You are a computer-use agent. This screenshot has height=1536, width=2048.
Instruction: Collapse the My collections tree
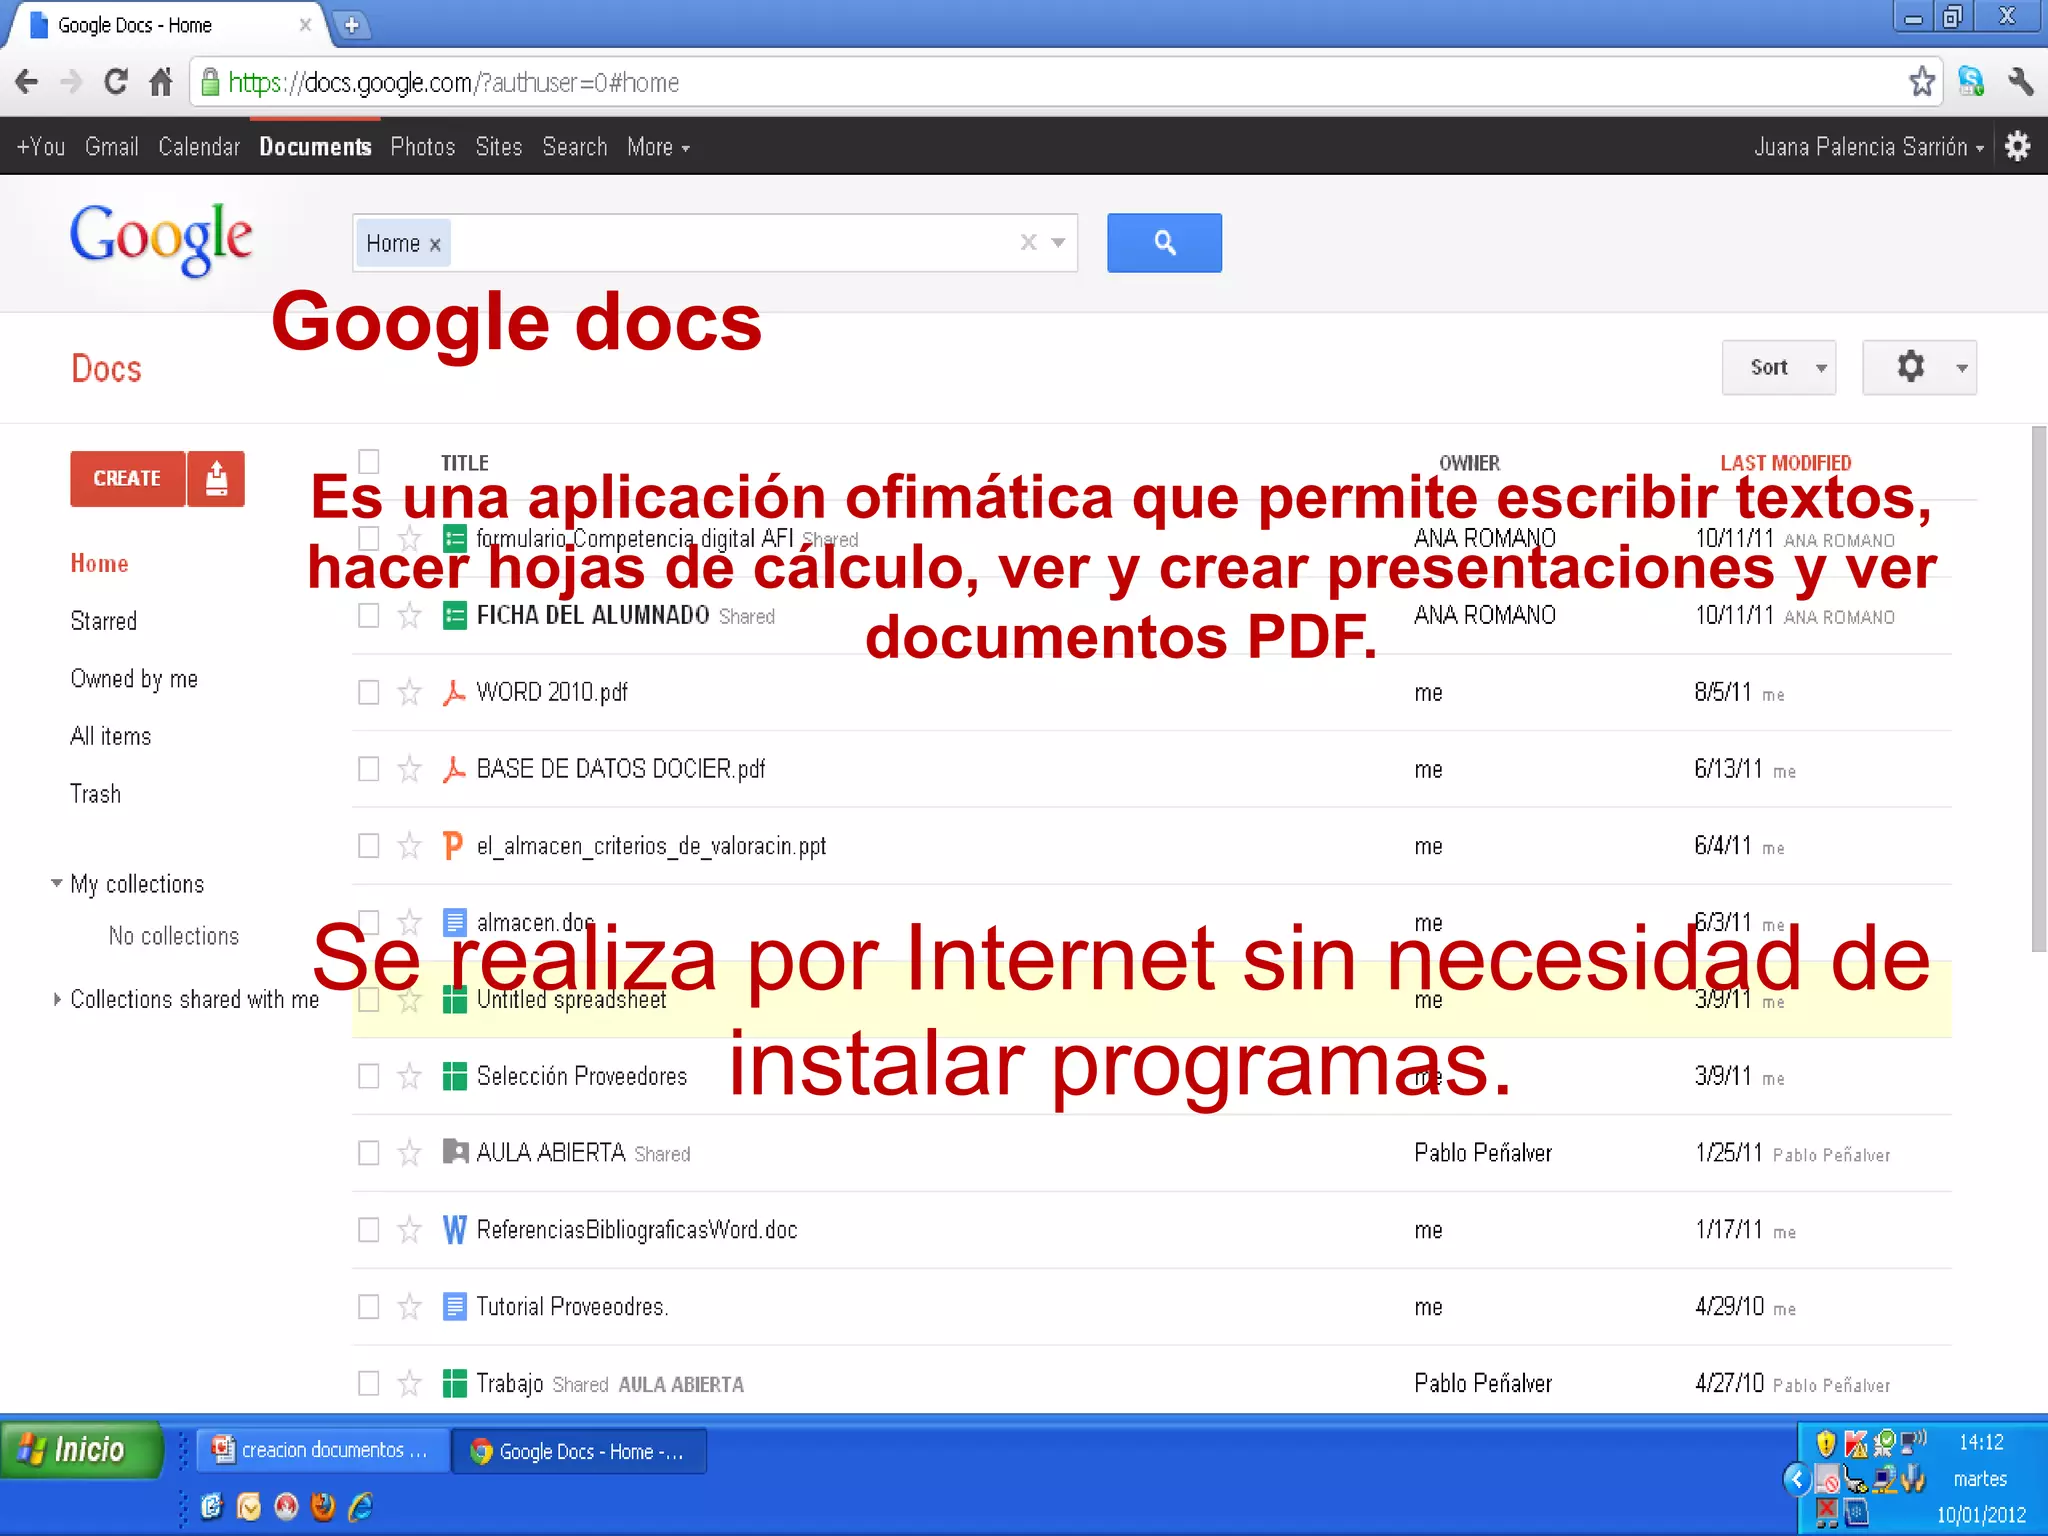tap(57, 883)
